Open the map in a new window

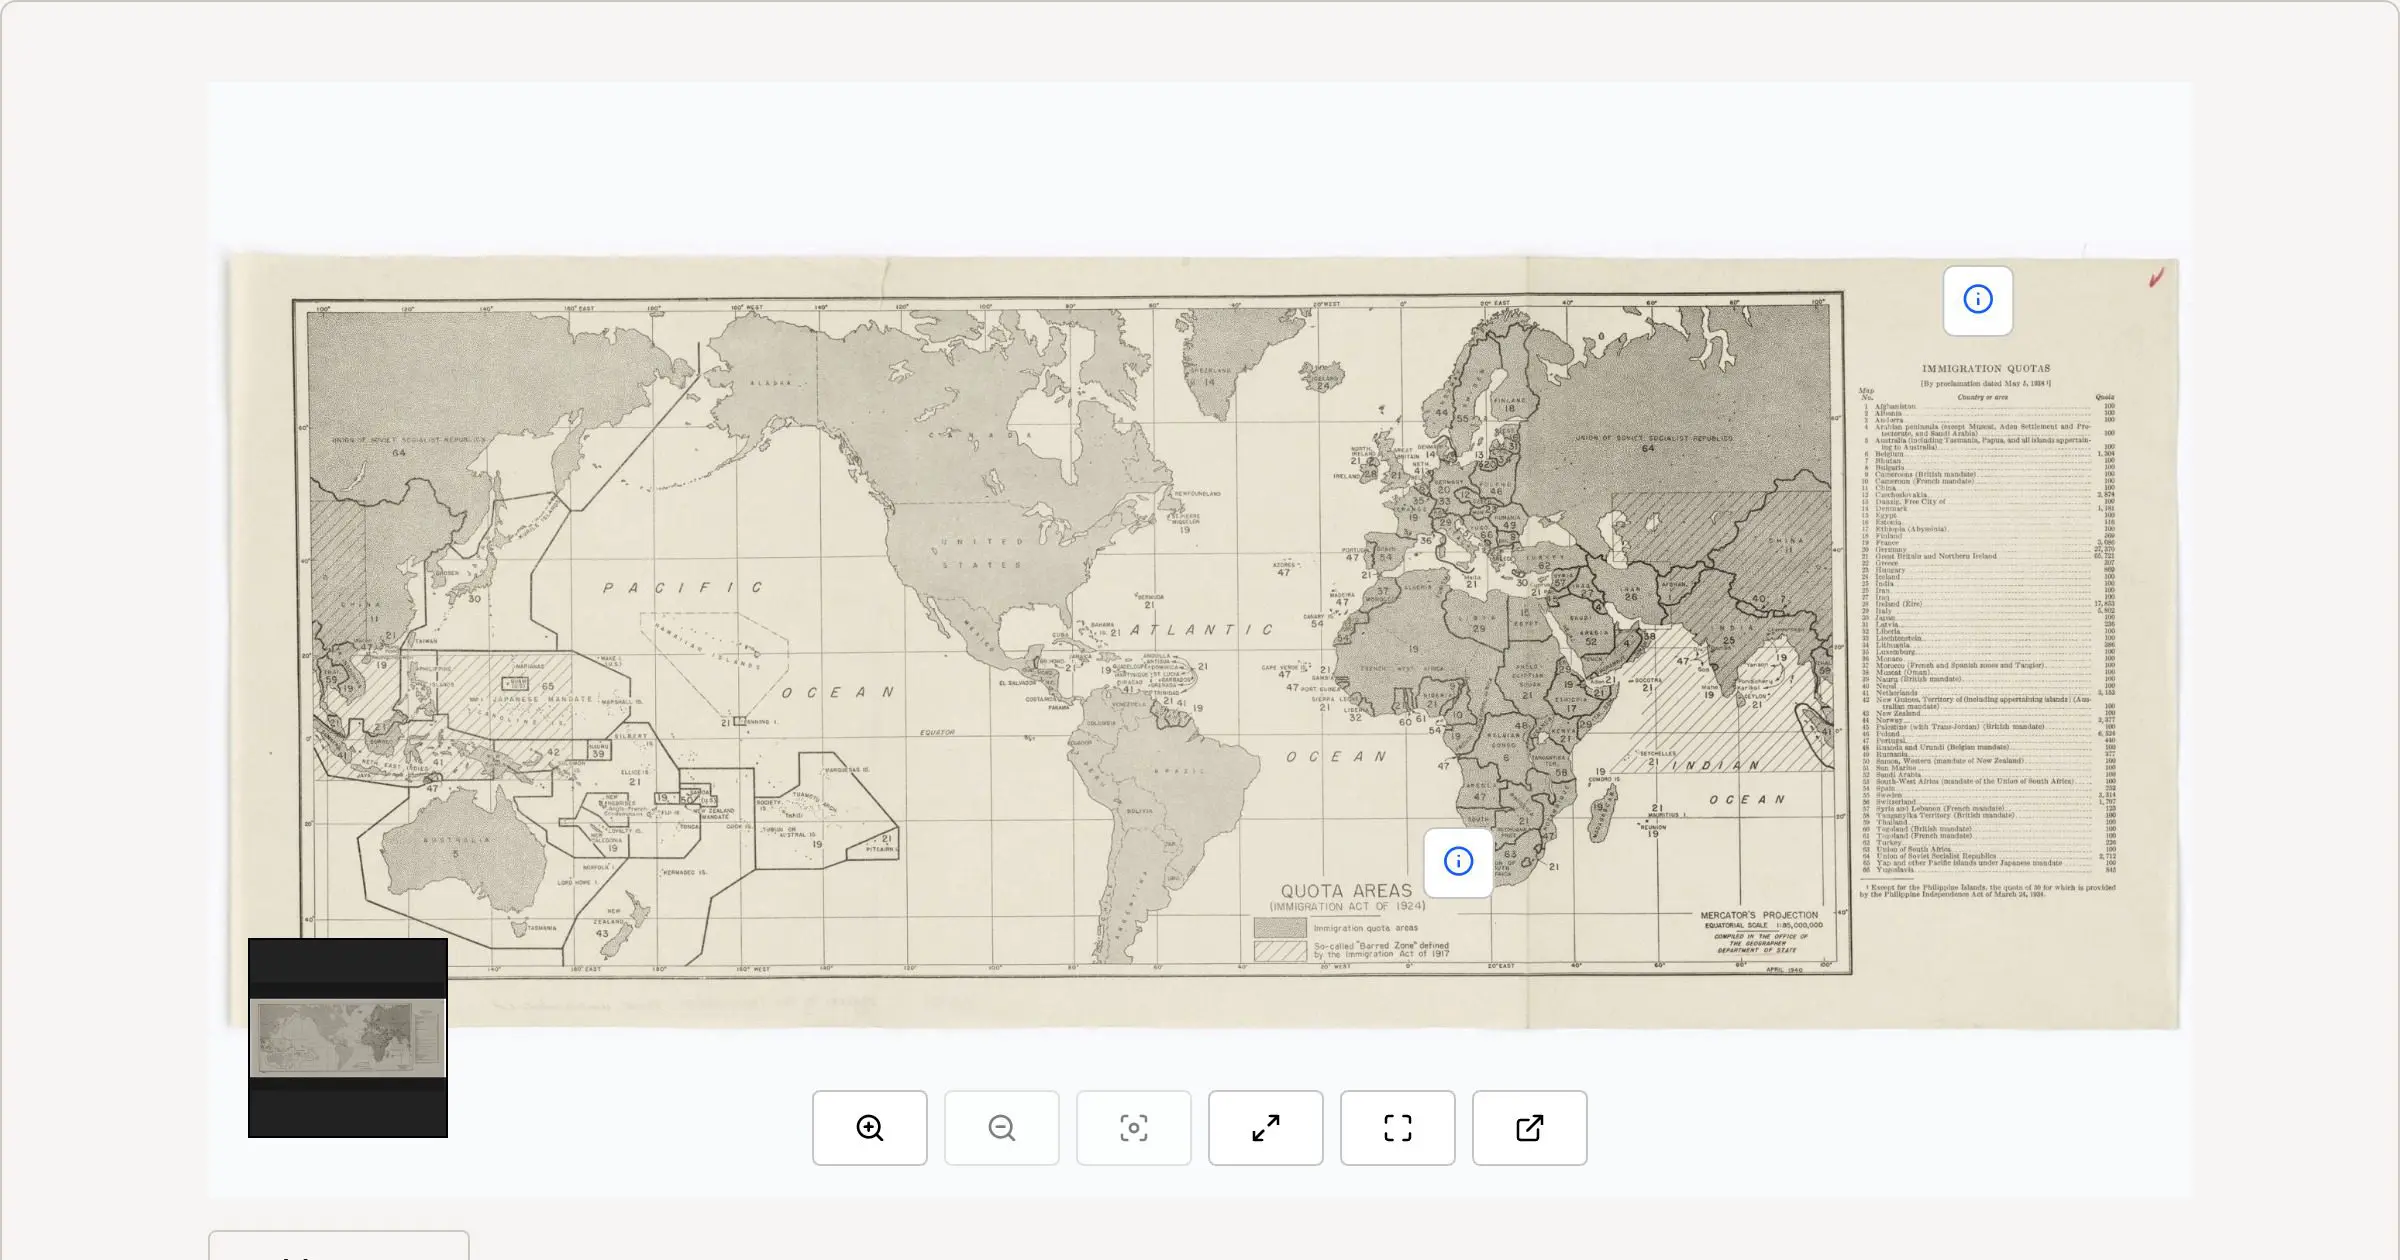[1529, 1128]
